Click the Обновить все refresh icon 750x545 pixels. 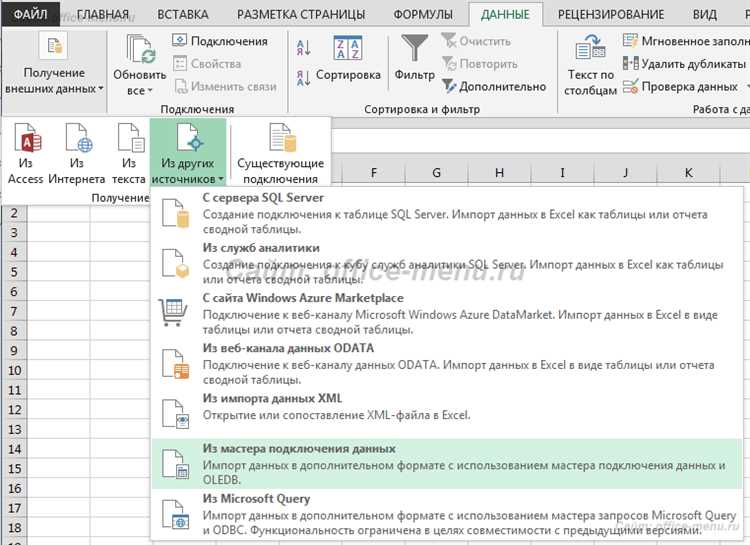point(140,50)
